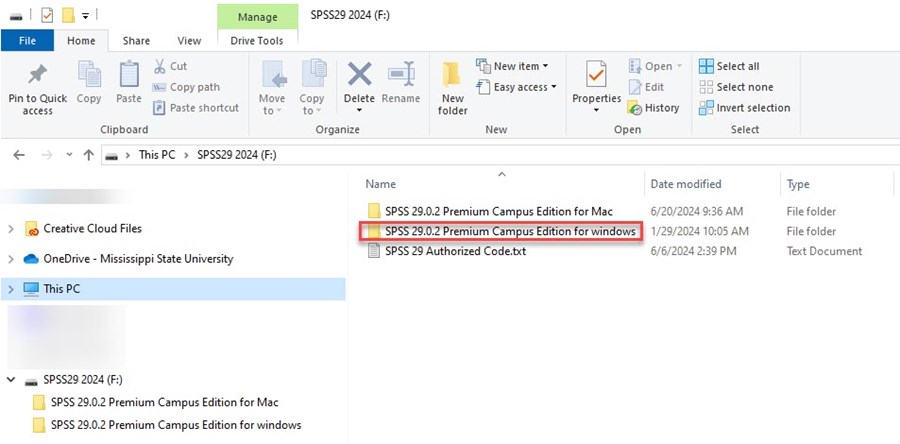Expand the This PC tree node
Image resolution: width=900 pixels, height=444 pixels.
[11, 290]
